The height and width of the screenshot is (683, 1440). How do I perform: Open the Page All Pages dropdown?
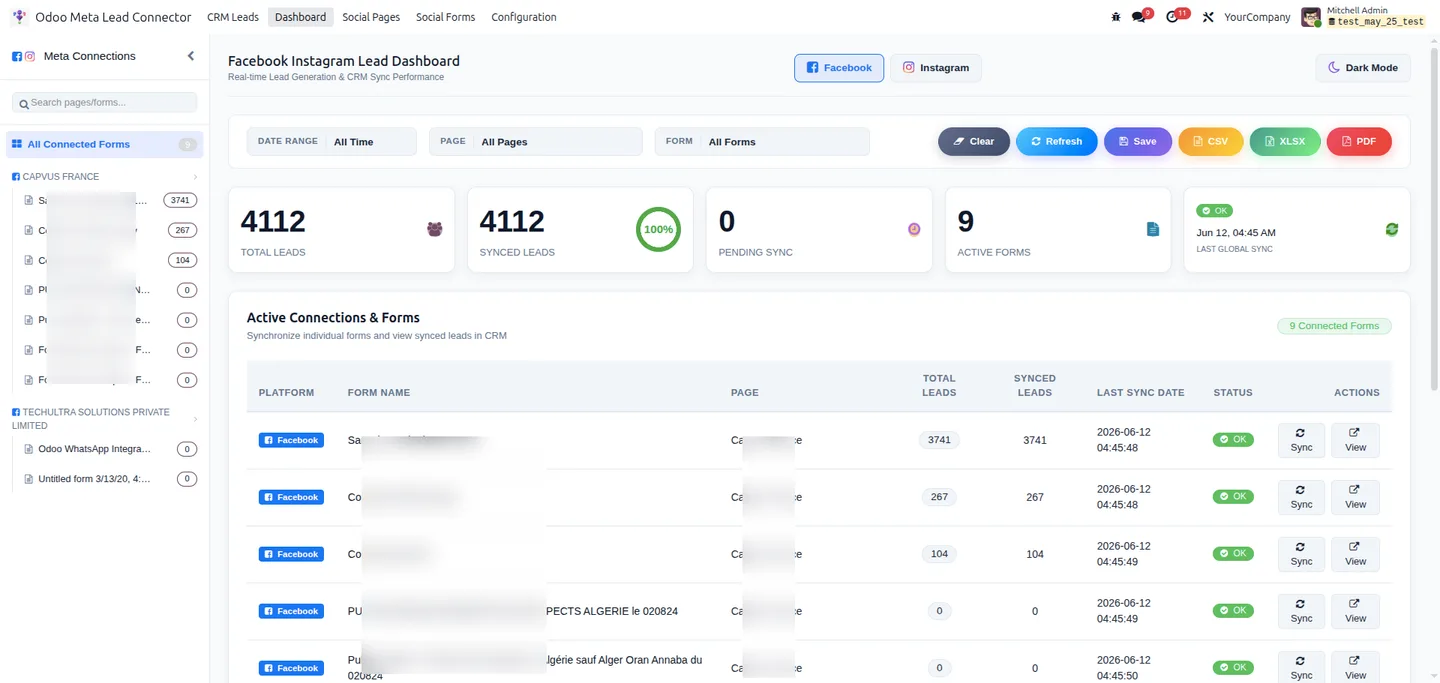pyautogui.click(x=536, y=142)
